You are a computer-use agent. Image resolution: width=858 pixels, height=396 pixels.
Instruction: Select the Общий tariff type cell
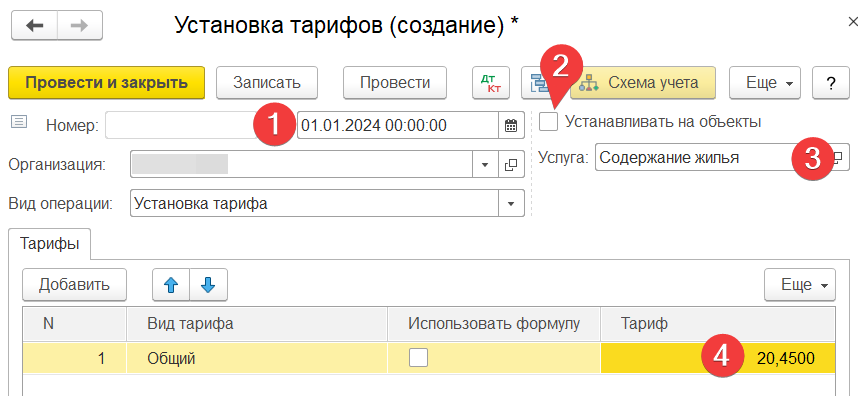click(257, 359)
